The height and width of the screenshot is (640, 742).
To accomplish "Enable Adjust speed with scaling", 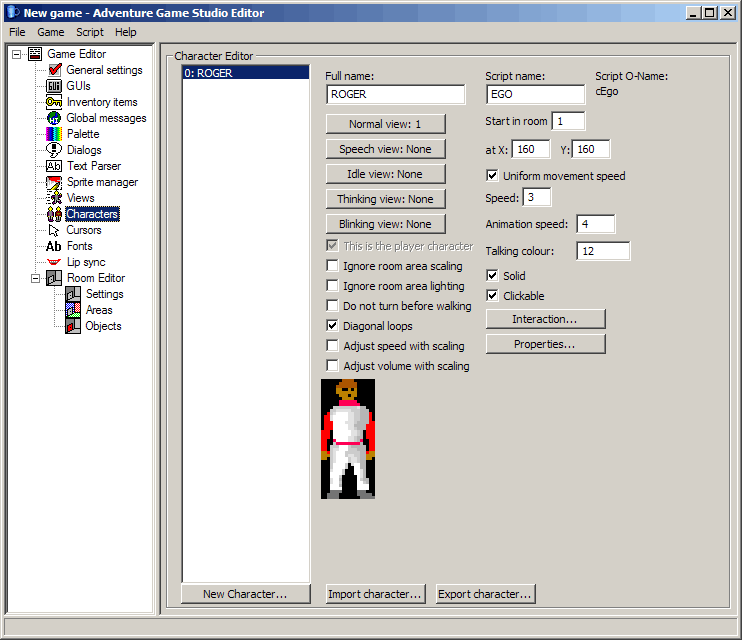I will coord(333,346).
